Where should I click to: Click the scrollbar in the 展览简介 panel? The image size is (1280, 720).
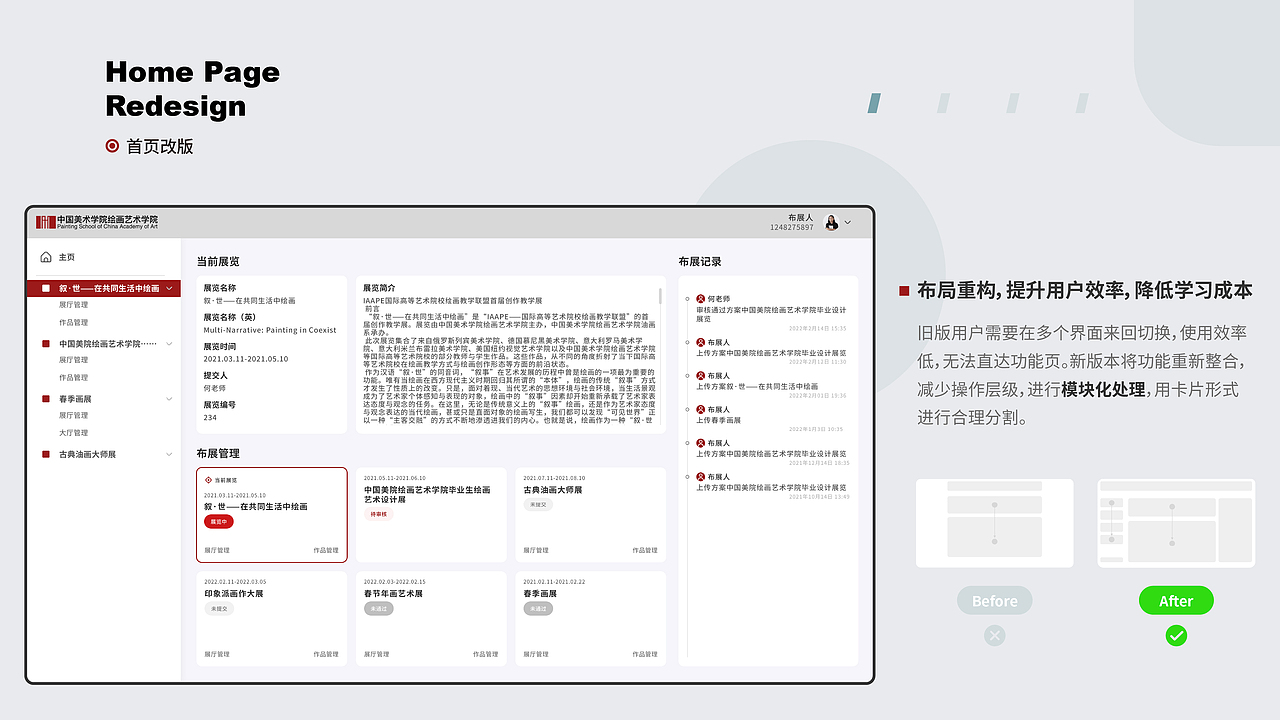[660, 296]
